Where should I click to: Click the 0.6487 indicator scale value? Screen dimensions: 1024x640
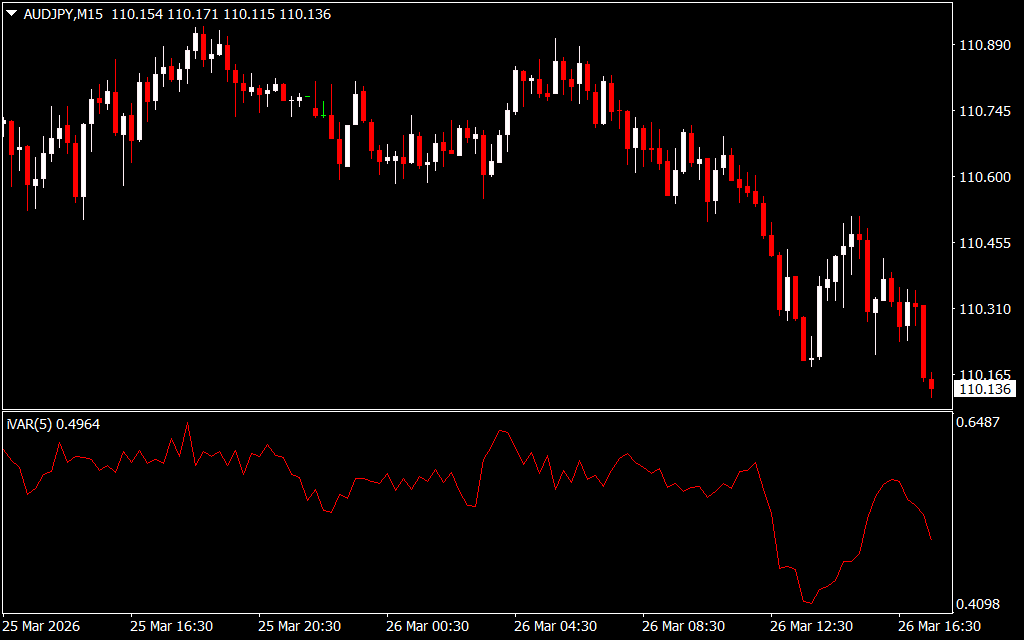point(981,423)
